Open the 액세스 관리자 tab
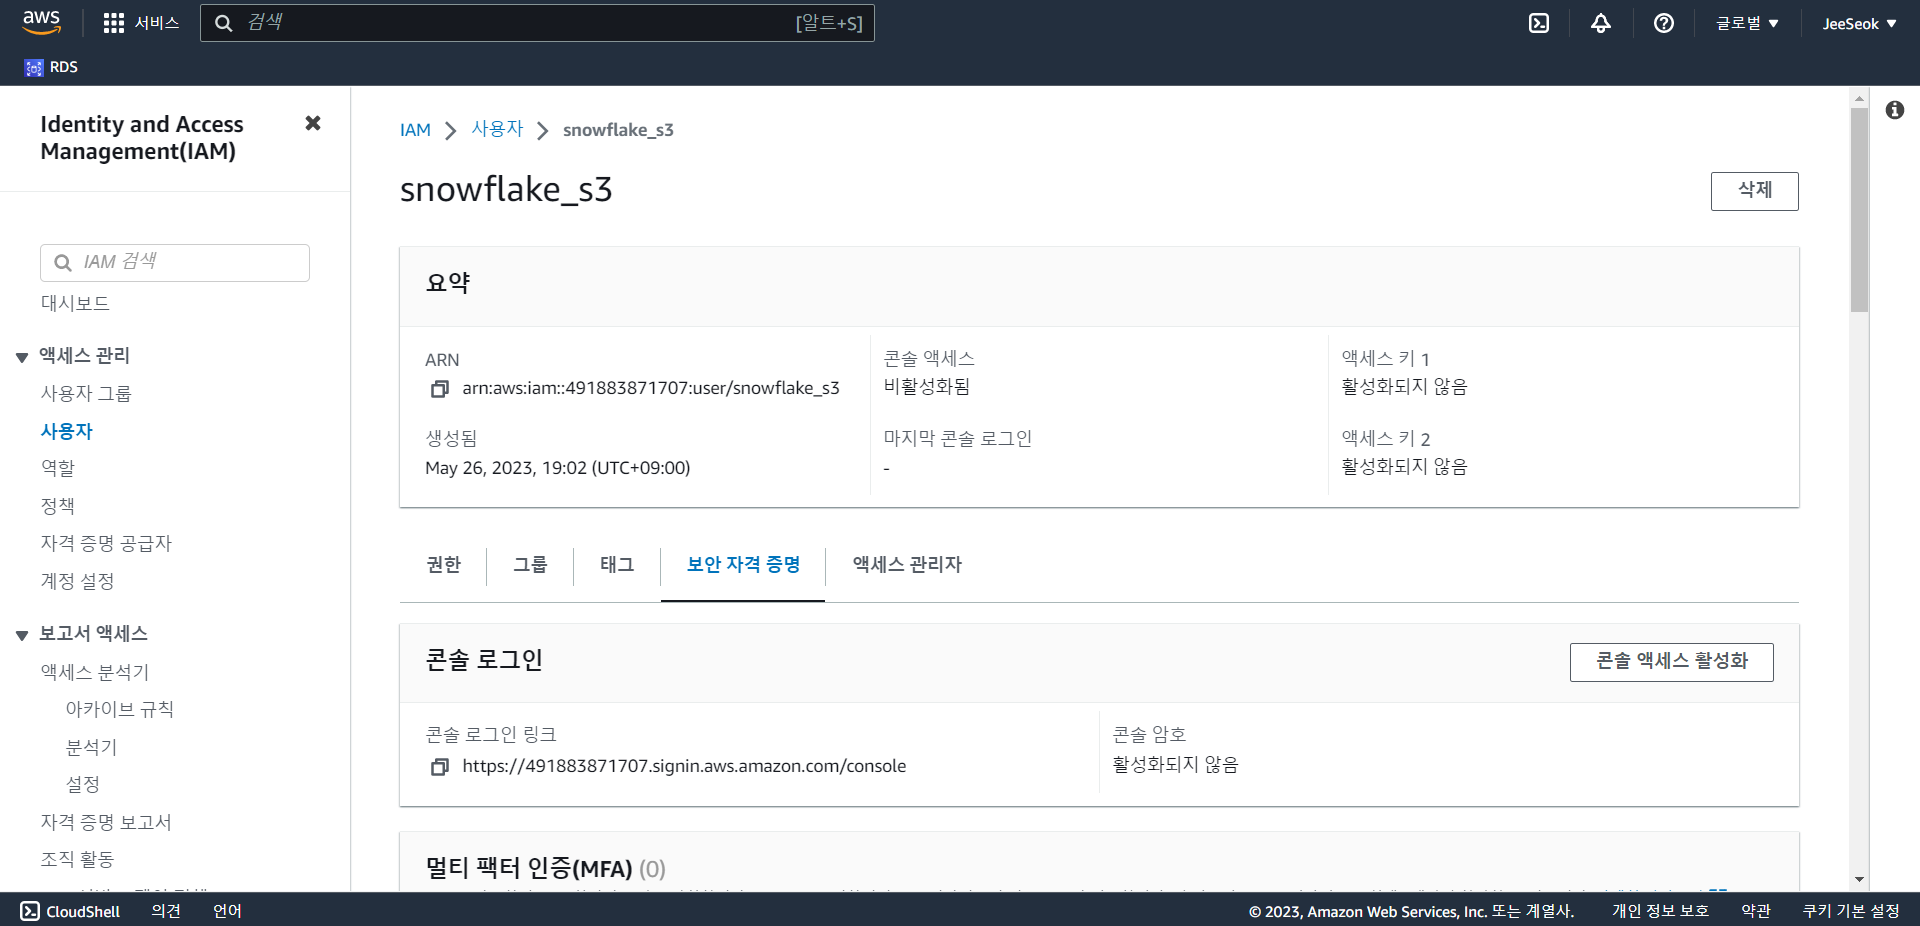The image size is (1920, 926). (x=907, y=565)
